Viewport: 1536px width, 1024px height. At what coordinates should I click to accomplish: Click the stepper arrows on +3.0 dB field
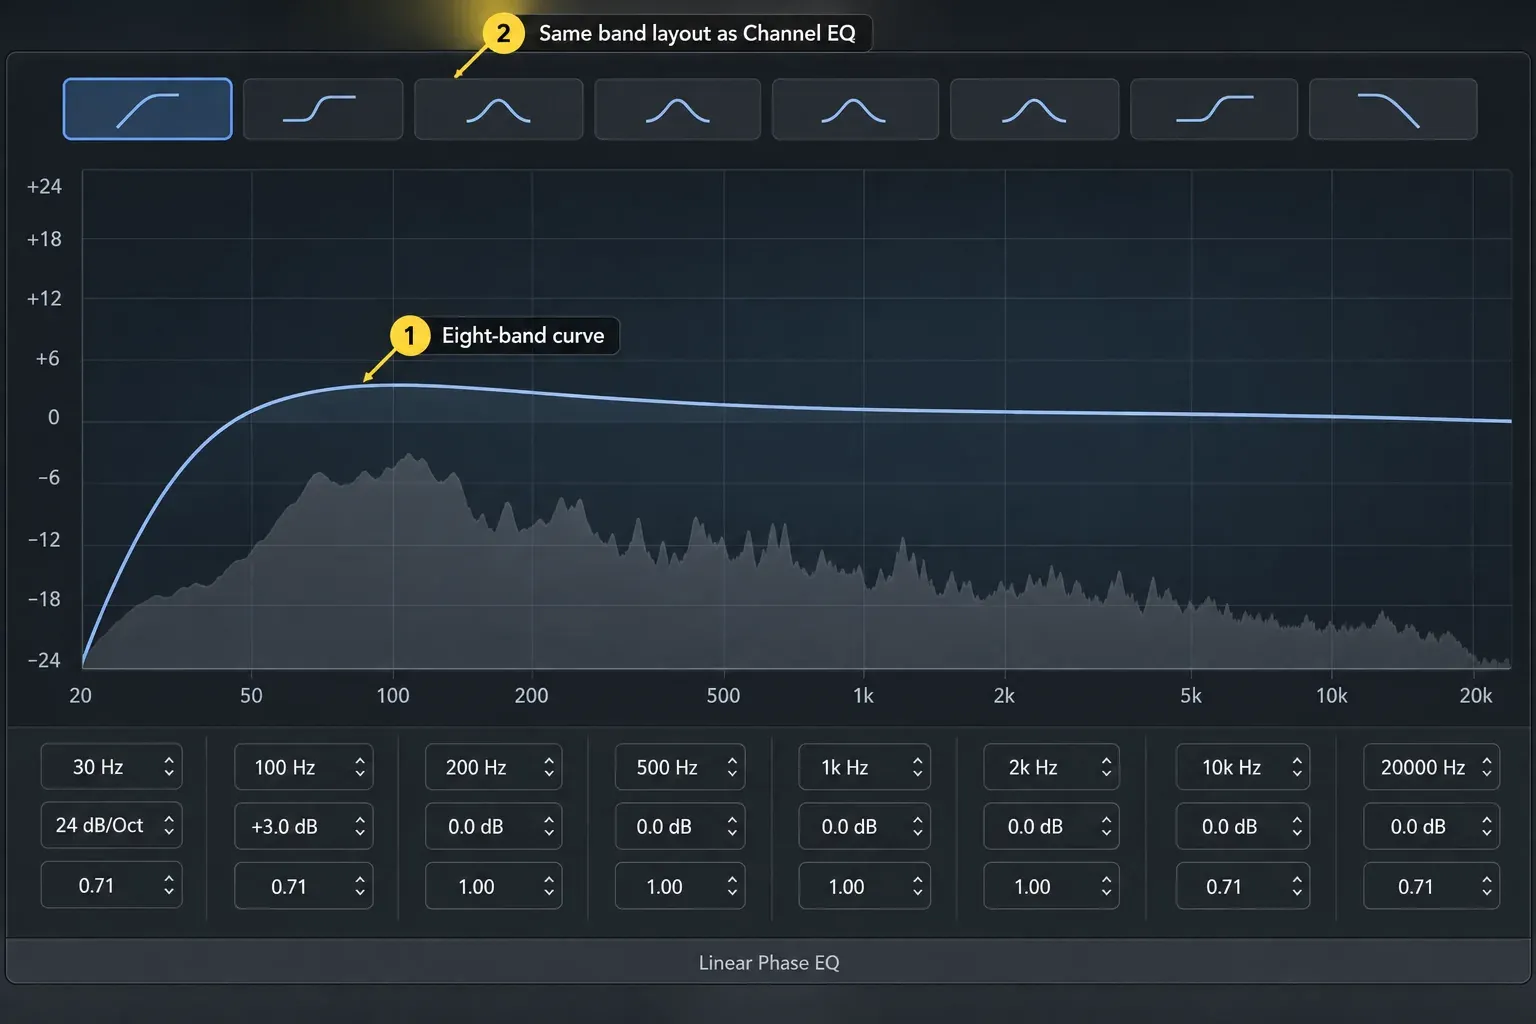click(360, 826)
